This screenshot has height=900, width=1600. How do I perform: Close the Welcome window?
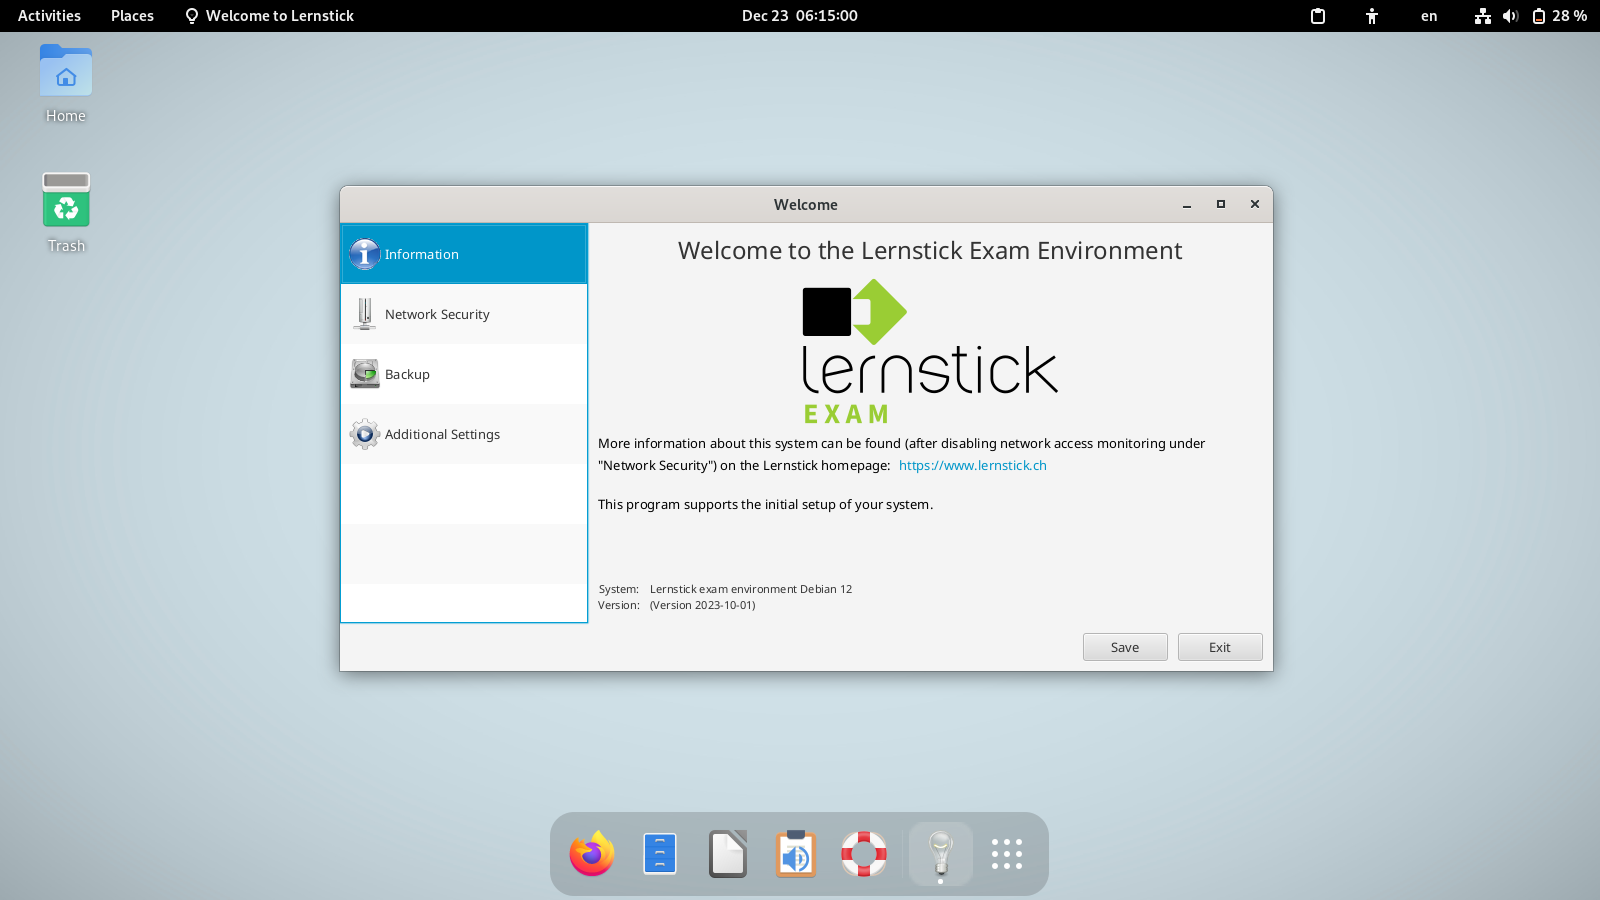(x=1255, y=204)
